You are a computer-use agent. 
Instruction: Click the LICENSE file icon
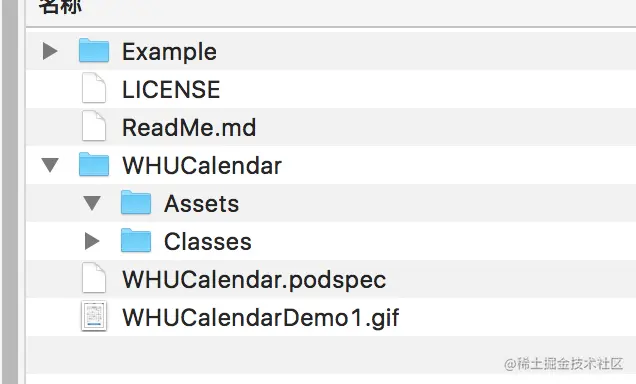click(94, 88)
